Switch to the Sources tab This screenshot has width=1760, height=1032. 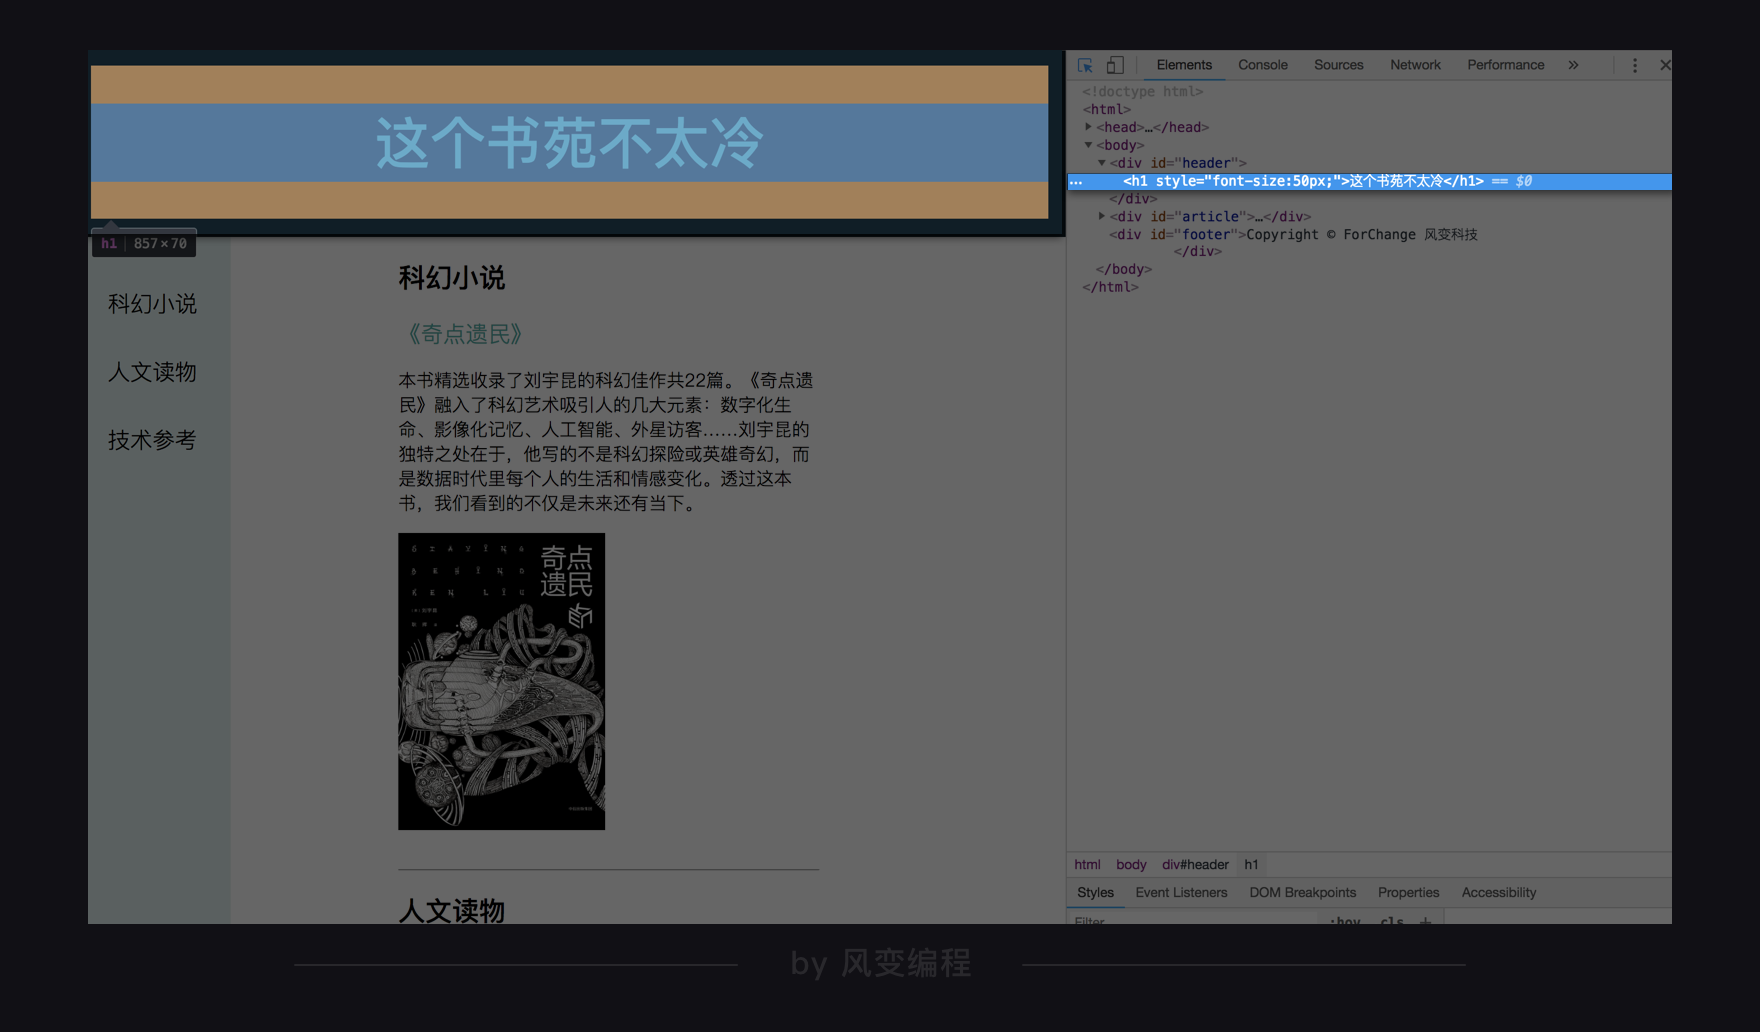pyautogui.click(x=1339, y=65)
